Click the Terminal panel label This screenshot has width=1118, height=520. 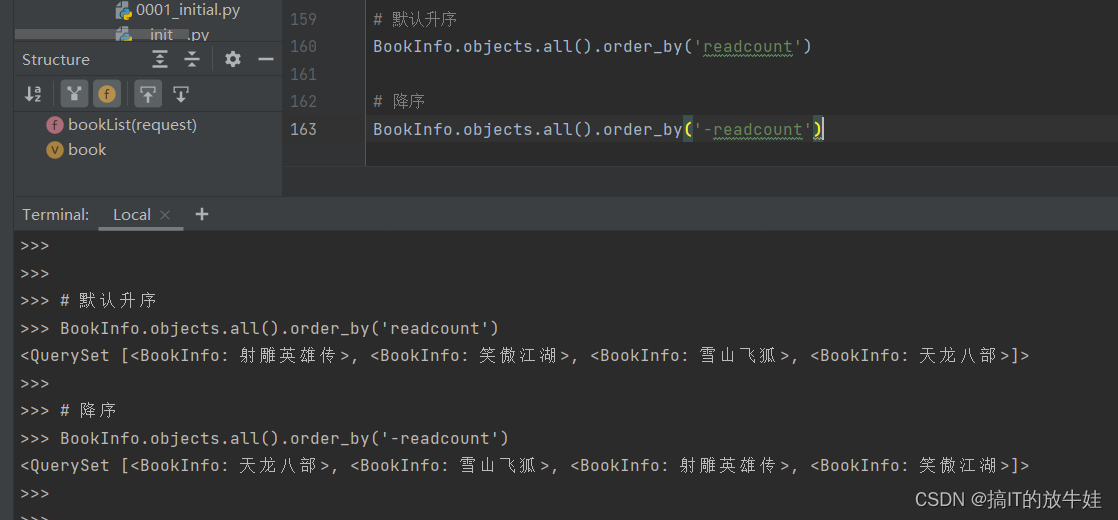pyautogui.click(x=56, y=215)
